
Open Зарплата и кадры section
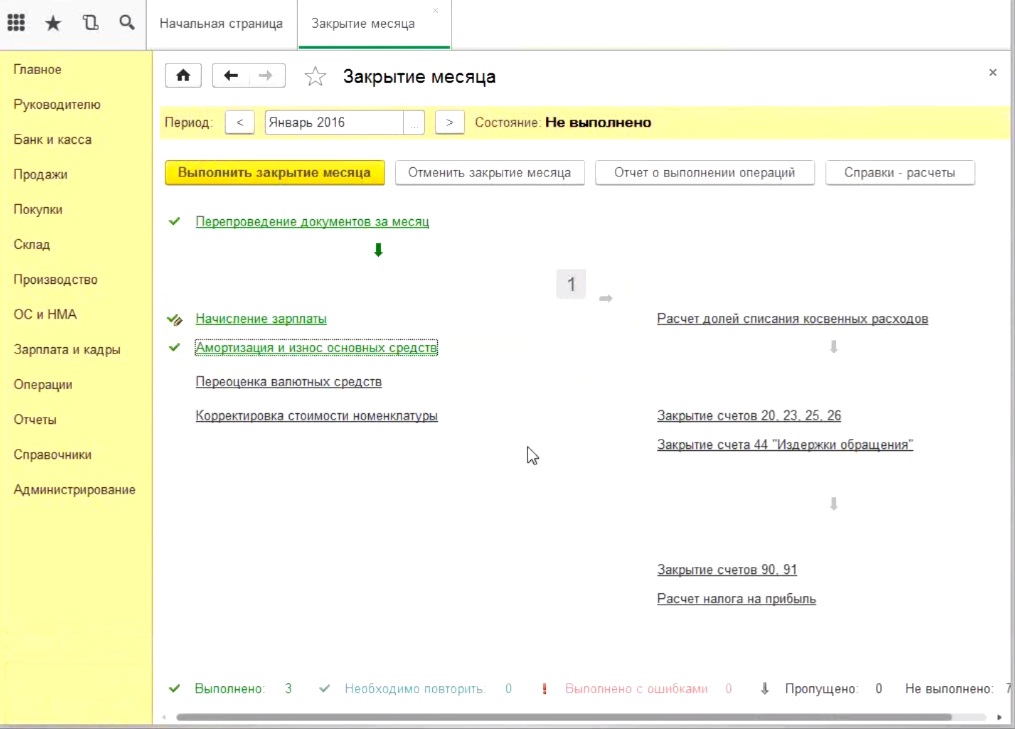(67, 350)
